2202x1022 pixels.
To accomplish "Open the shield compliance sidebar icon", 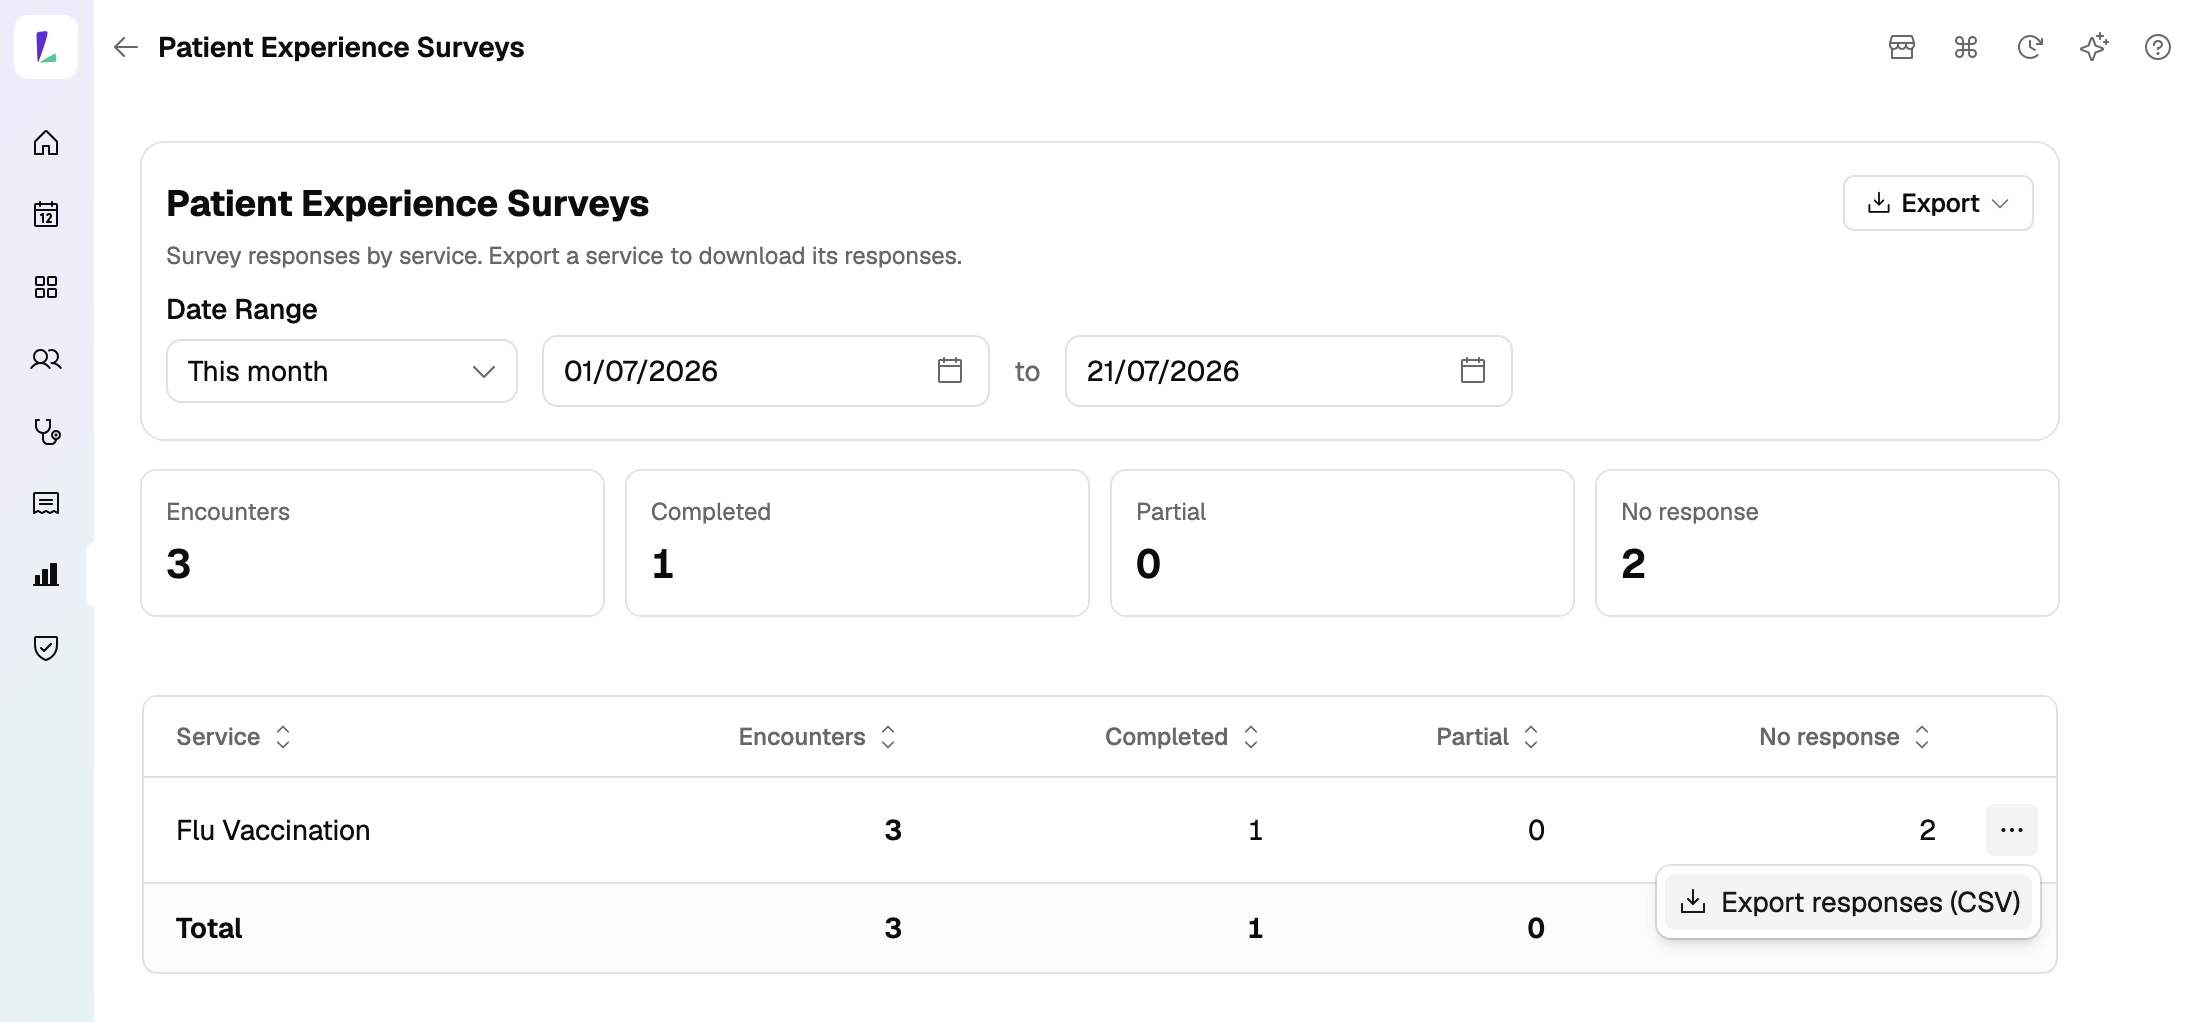I will click(x=46, y=647).
